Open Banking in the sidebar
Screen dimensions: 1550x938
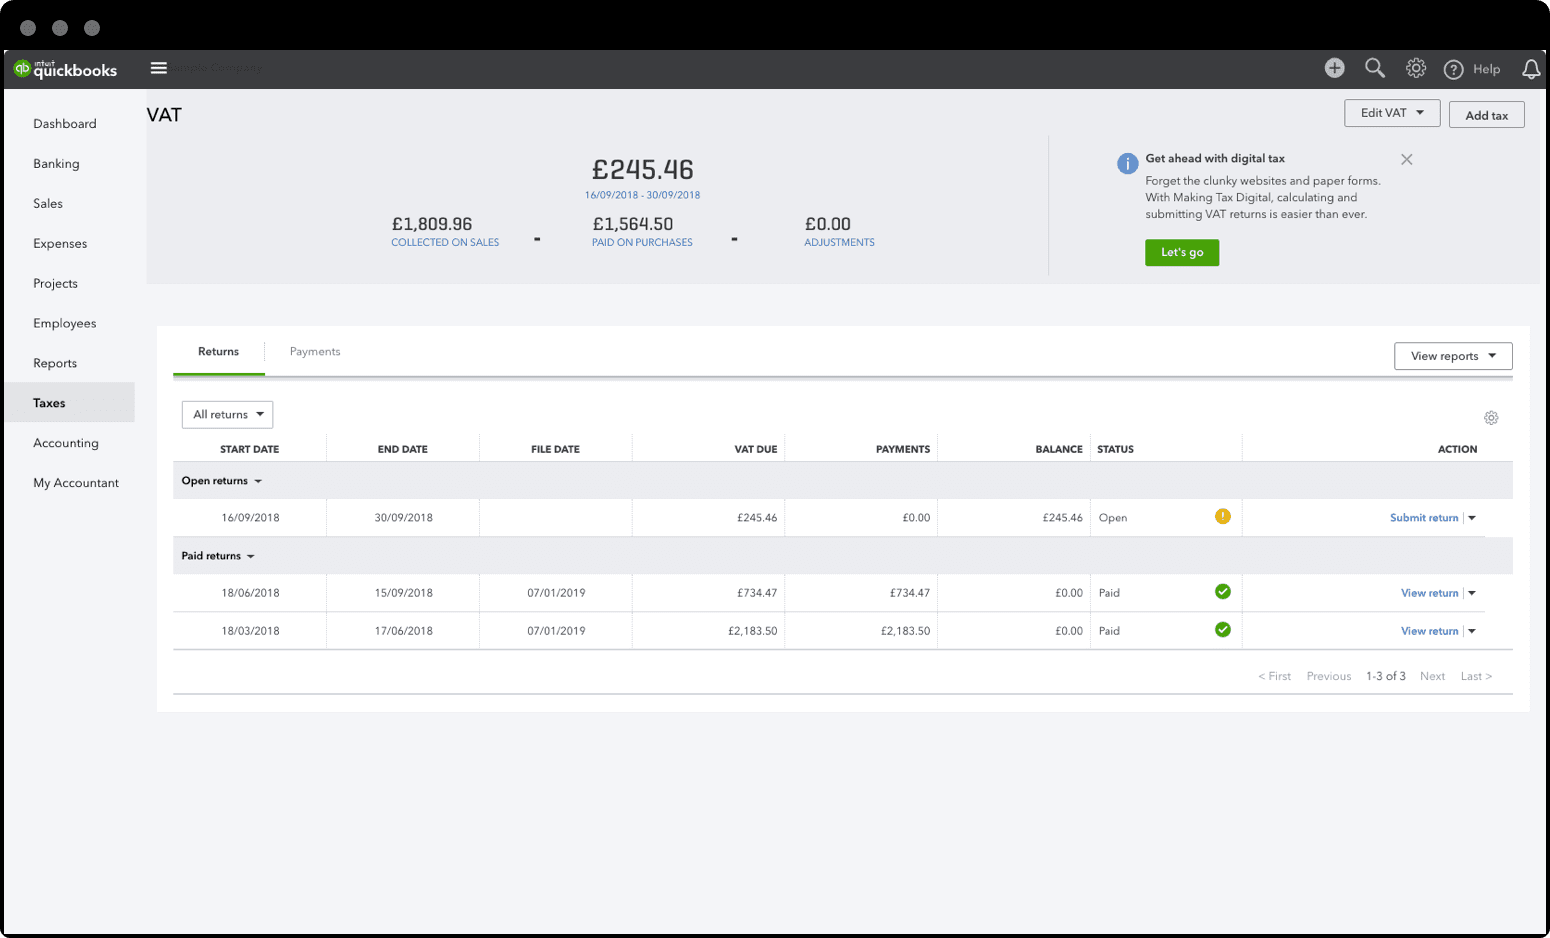pos(56,164)
